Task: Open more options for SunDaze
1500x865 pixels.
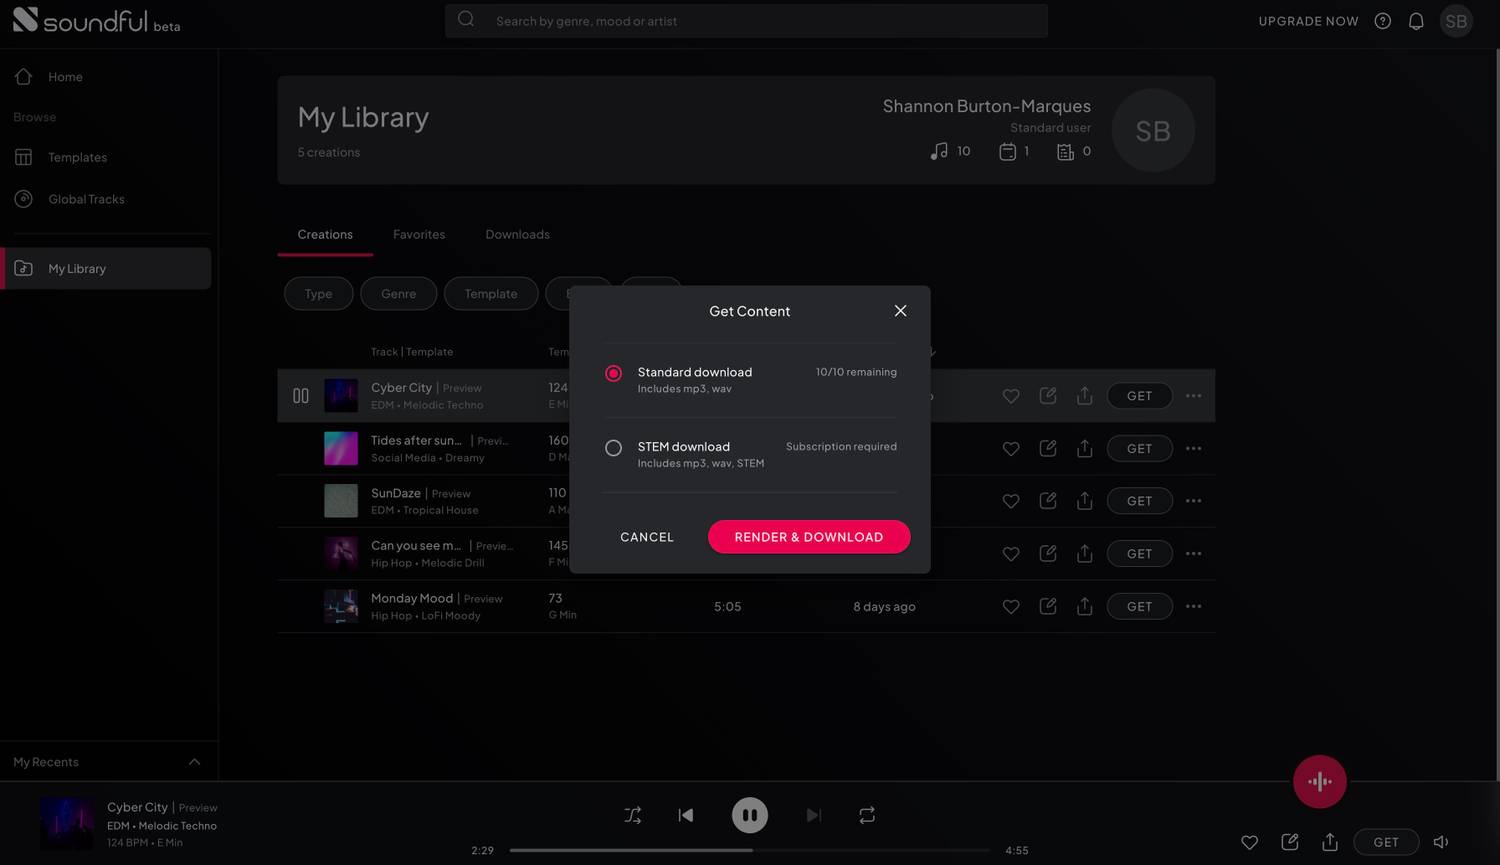Action: click(1193, 501)
